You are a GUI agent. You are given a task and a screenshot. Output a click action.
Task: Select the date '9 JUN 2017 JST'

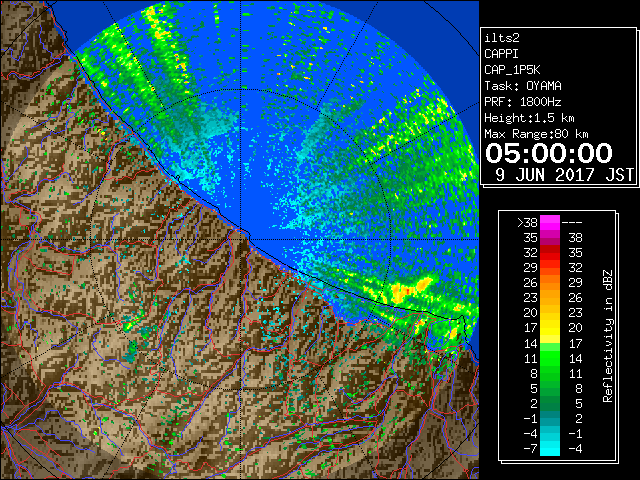tap(564, 175)
